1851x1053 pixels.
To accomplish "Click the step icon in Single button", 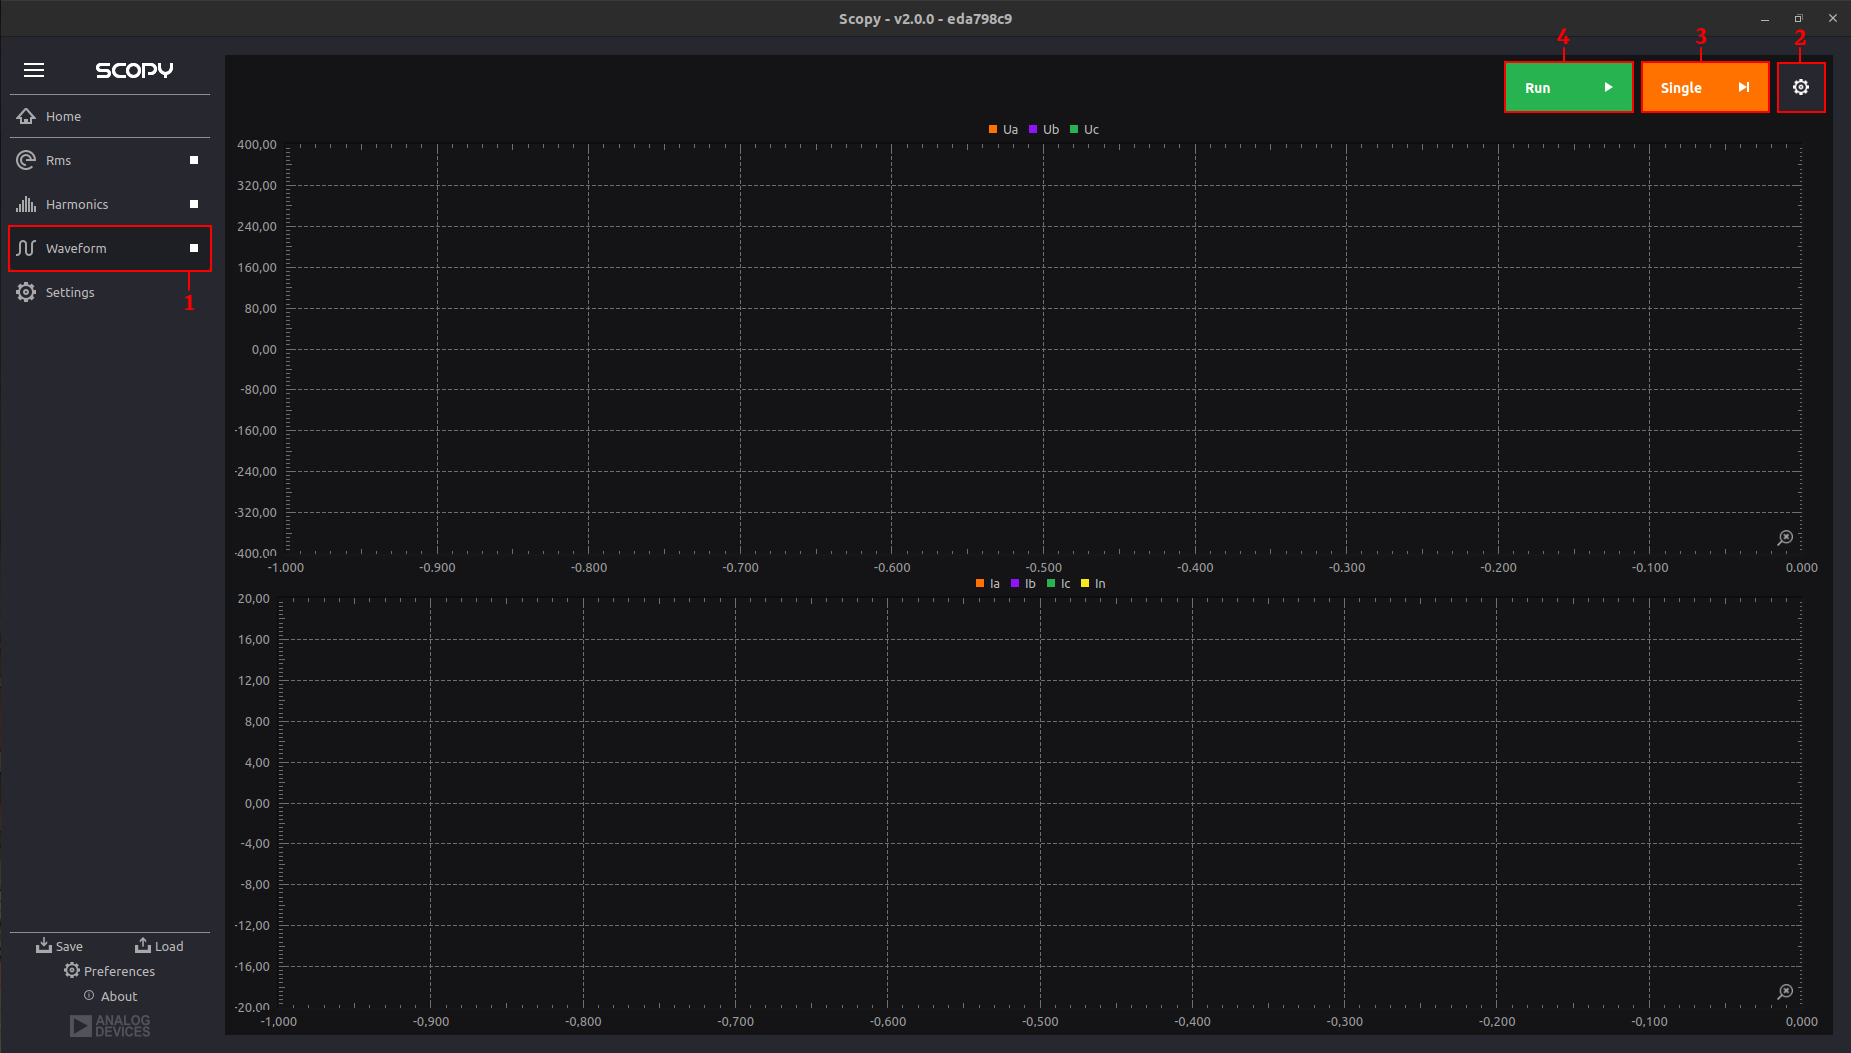I will pyautogui.click(x=1744, y=87).
